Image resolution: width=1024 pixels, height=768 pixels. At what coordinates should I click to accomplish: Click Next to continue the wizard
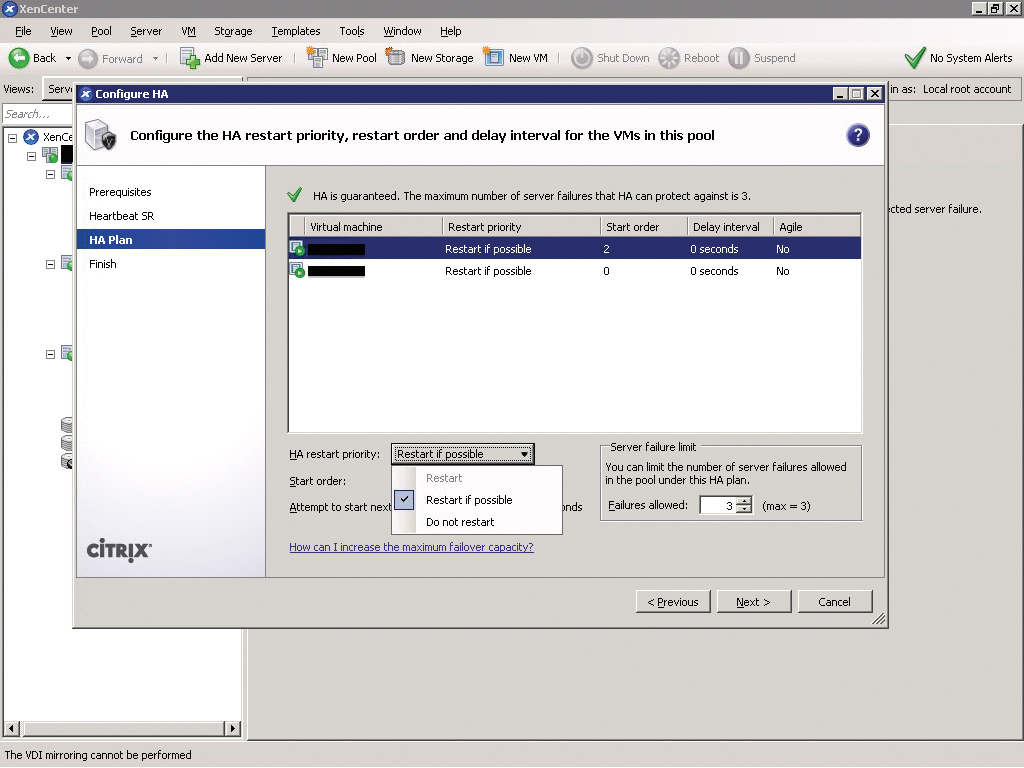(753, 601)
